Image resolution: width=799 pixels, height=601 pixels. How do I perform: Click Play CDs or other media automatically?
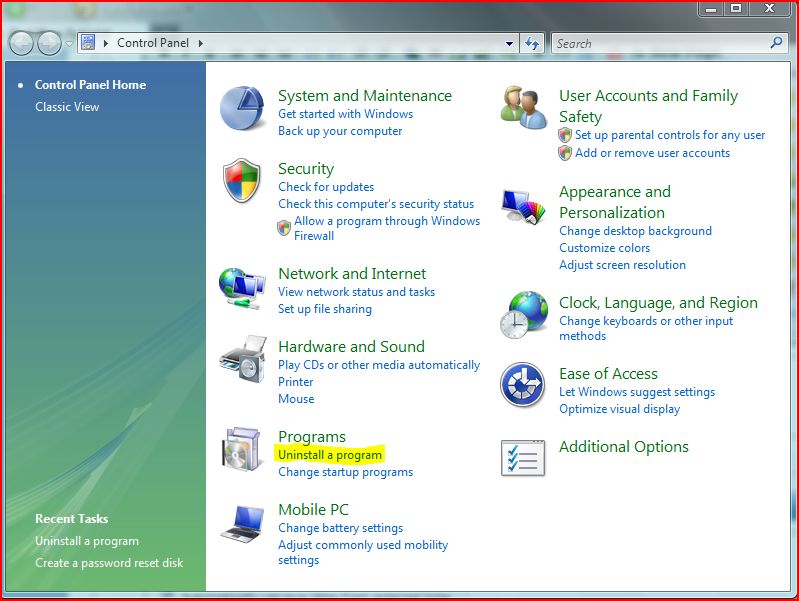[379, 365]
